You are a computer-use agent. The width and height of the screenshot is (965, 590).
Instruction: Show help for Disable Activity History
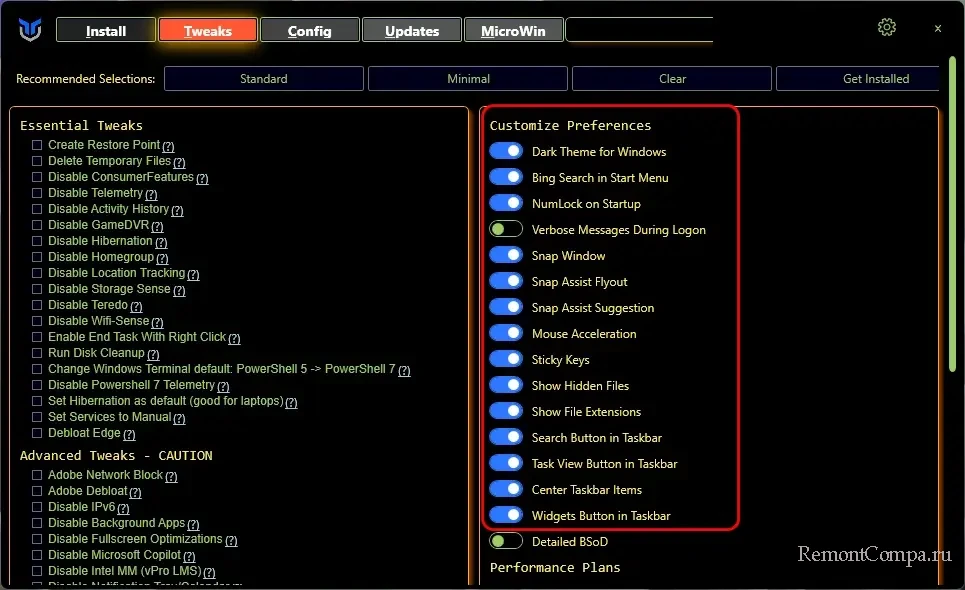tap(177, 210)
